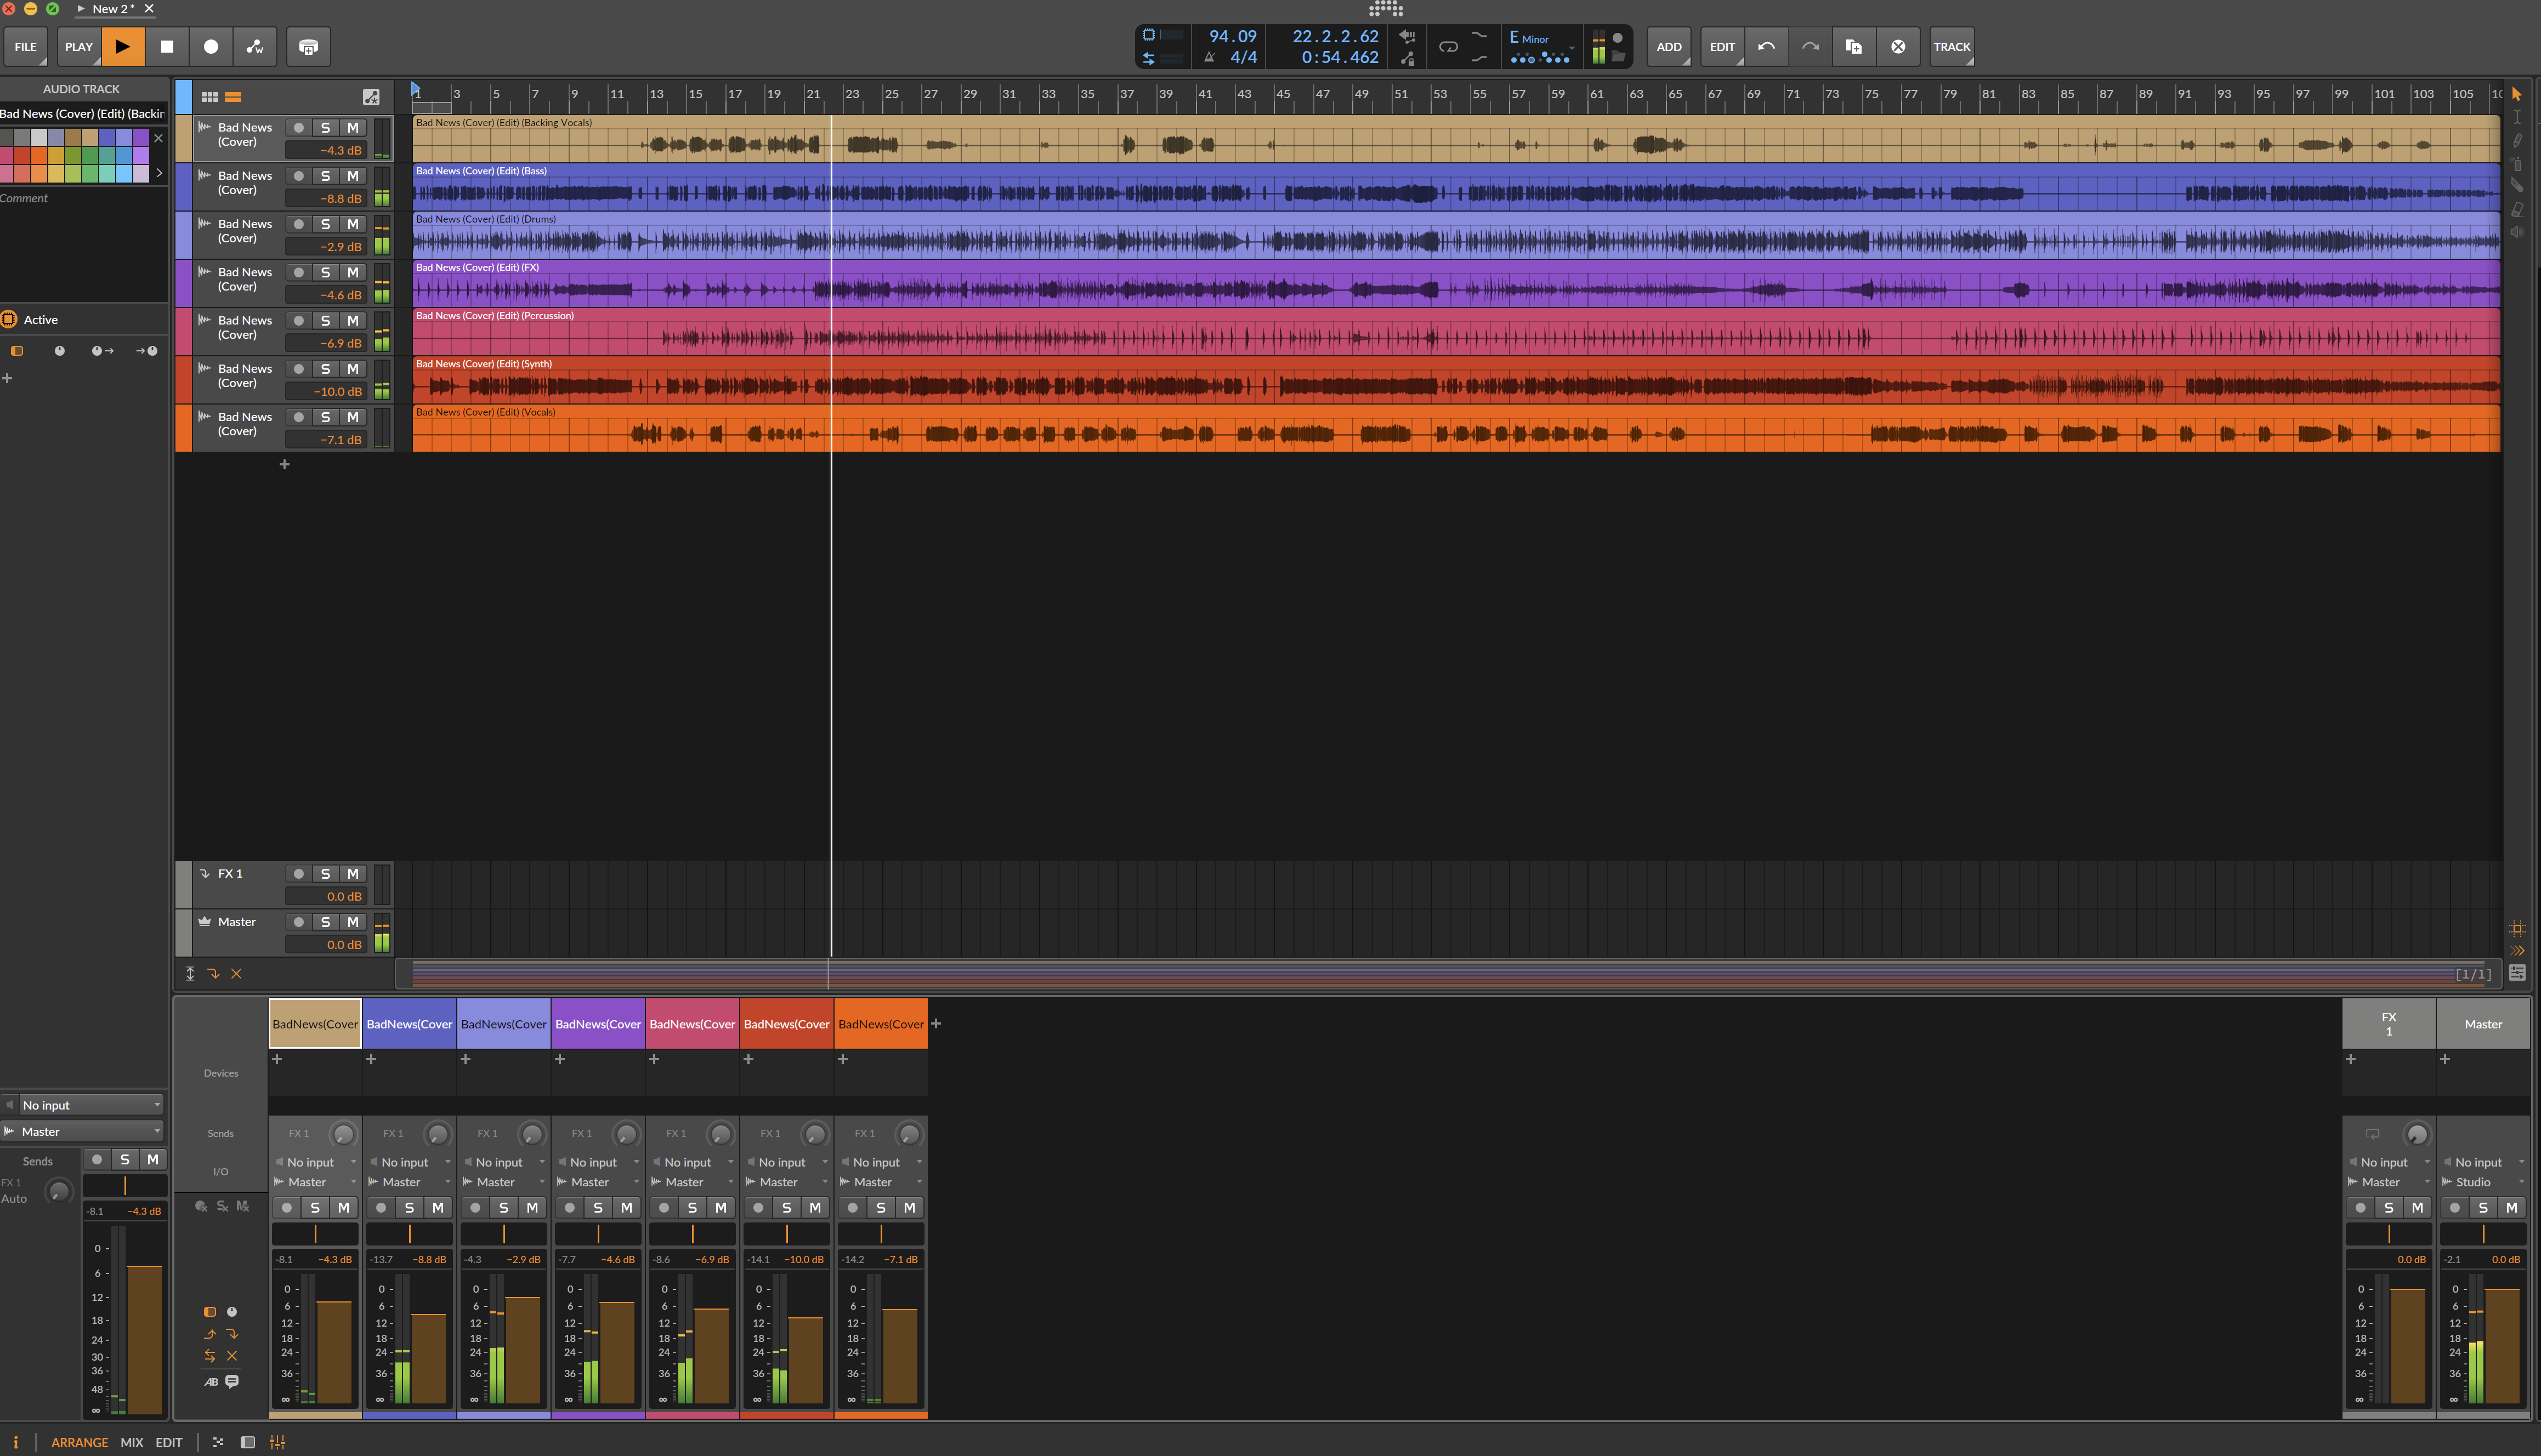Viewport: 2541px width, 1456px height.
Task: Open the FILE menu
Action: coord(26,47)
